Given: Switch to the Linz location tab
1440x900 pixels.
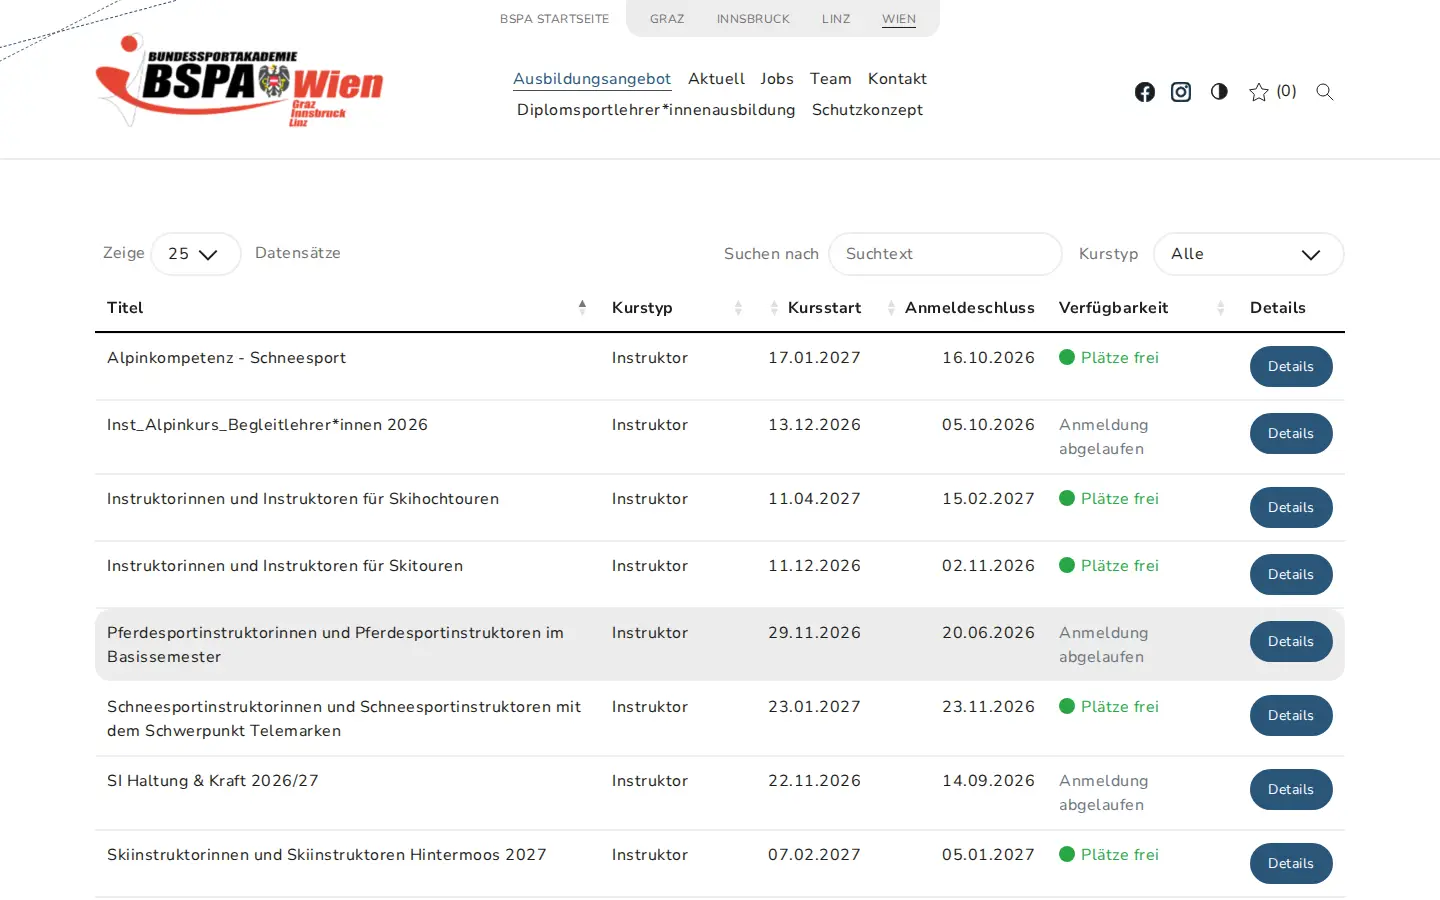Looking at the screenshot, I should coord(836,19).
